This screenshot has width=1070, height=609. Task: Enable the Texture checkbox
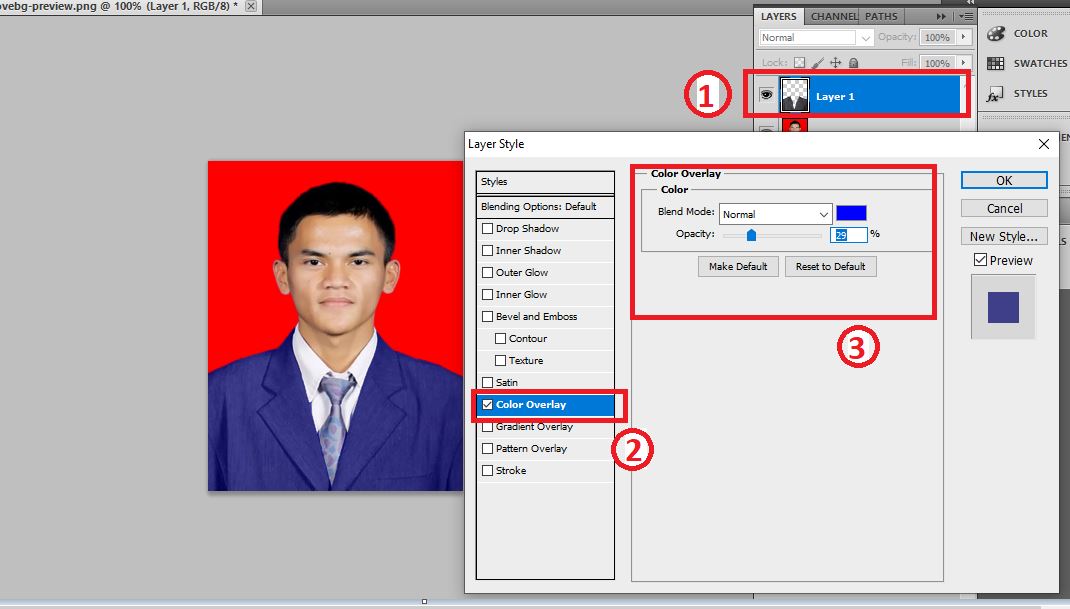click(x=500, y=360)
